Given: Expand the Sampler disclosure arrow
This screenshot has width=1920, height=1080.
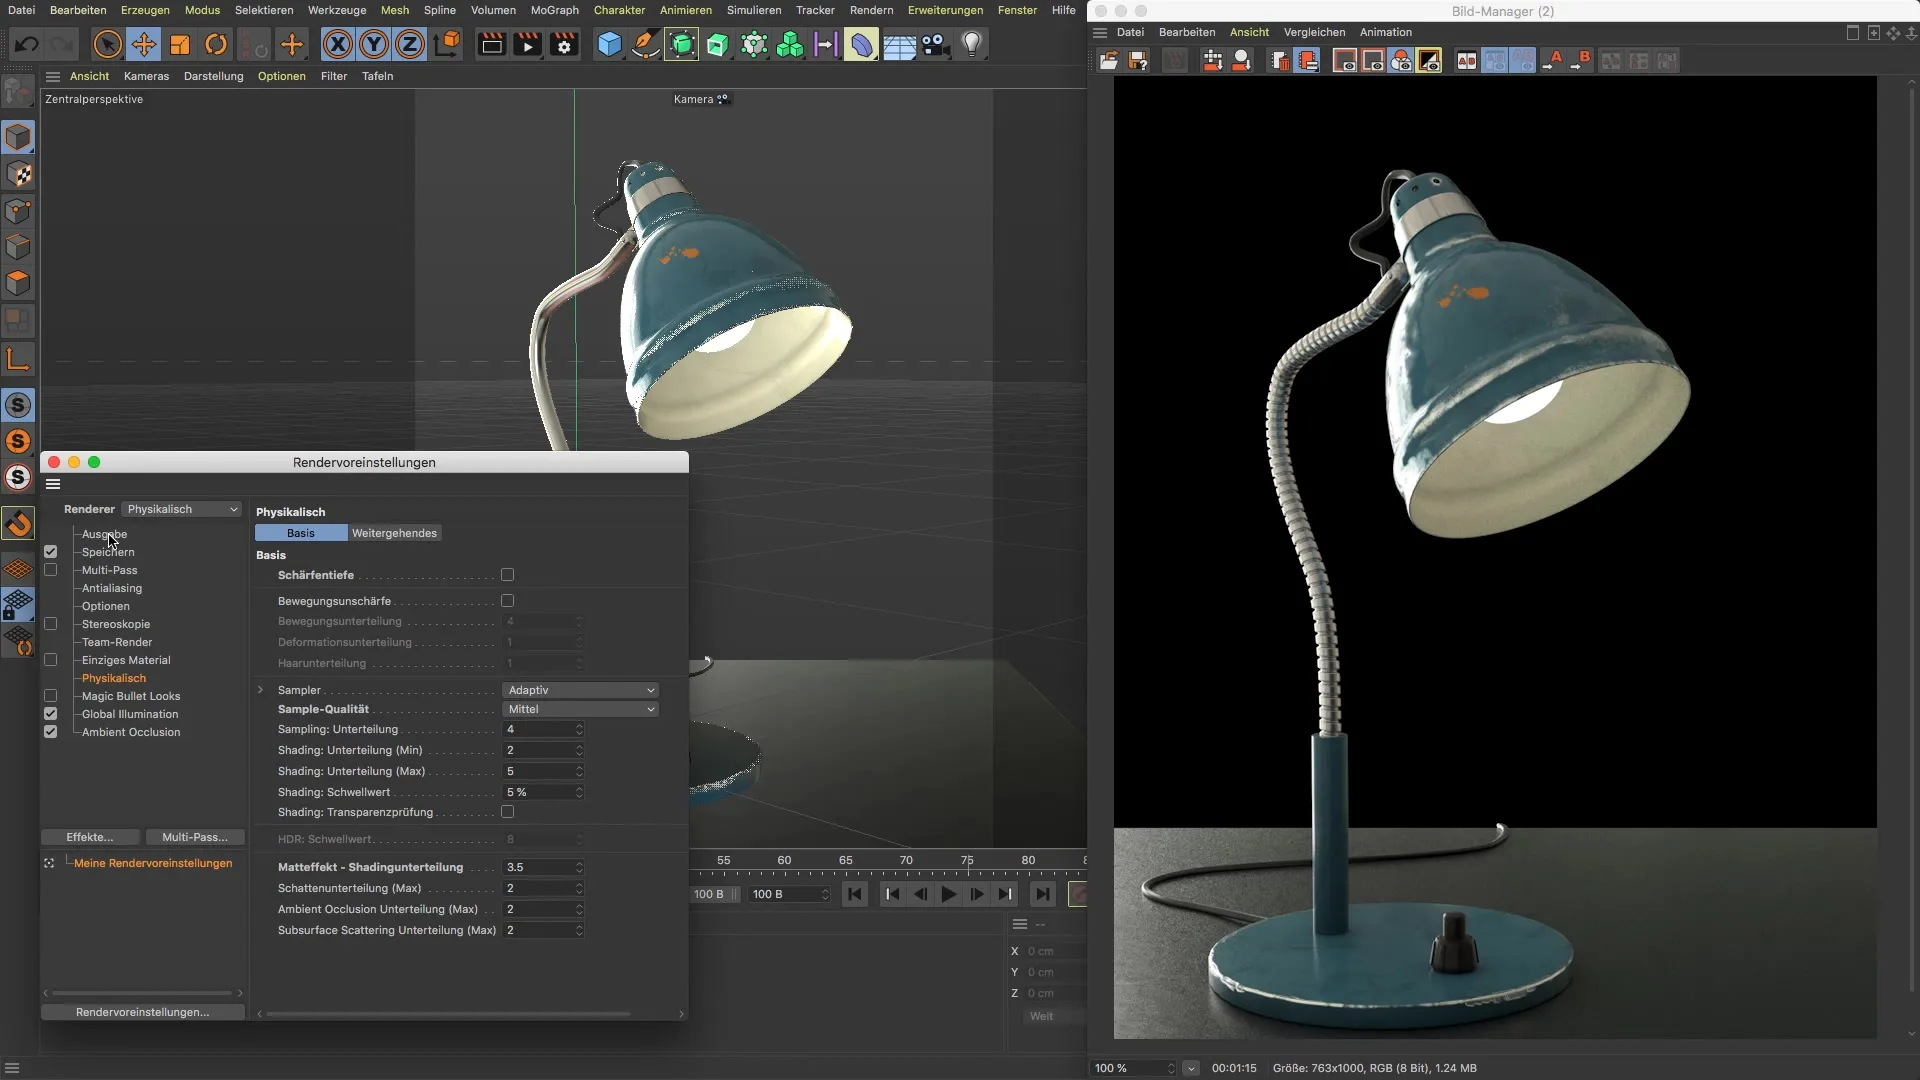Looking at the screenshot, I should pos(261,690).
